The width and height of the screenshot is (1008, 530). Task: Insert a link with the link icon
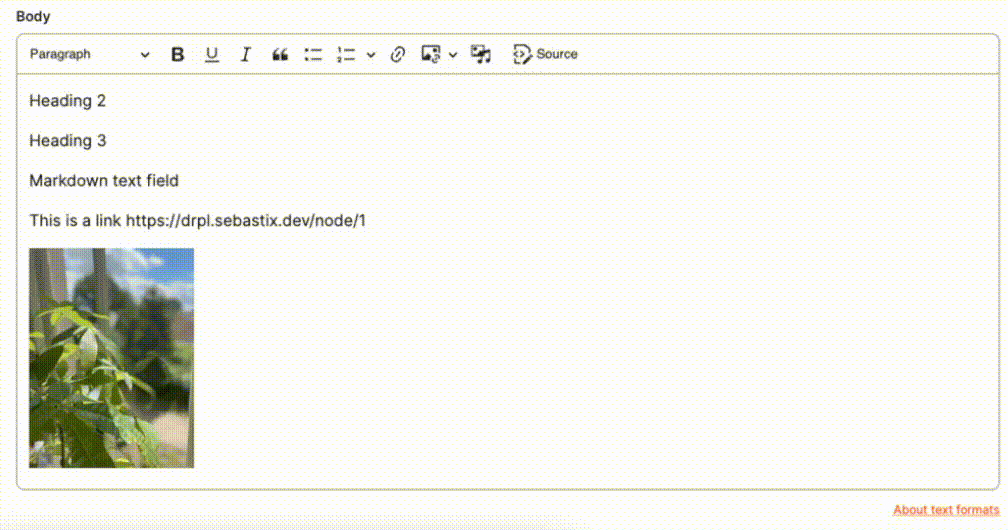397,55
